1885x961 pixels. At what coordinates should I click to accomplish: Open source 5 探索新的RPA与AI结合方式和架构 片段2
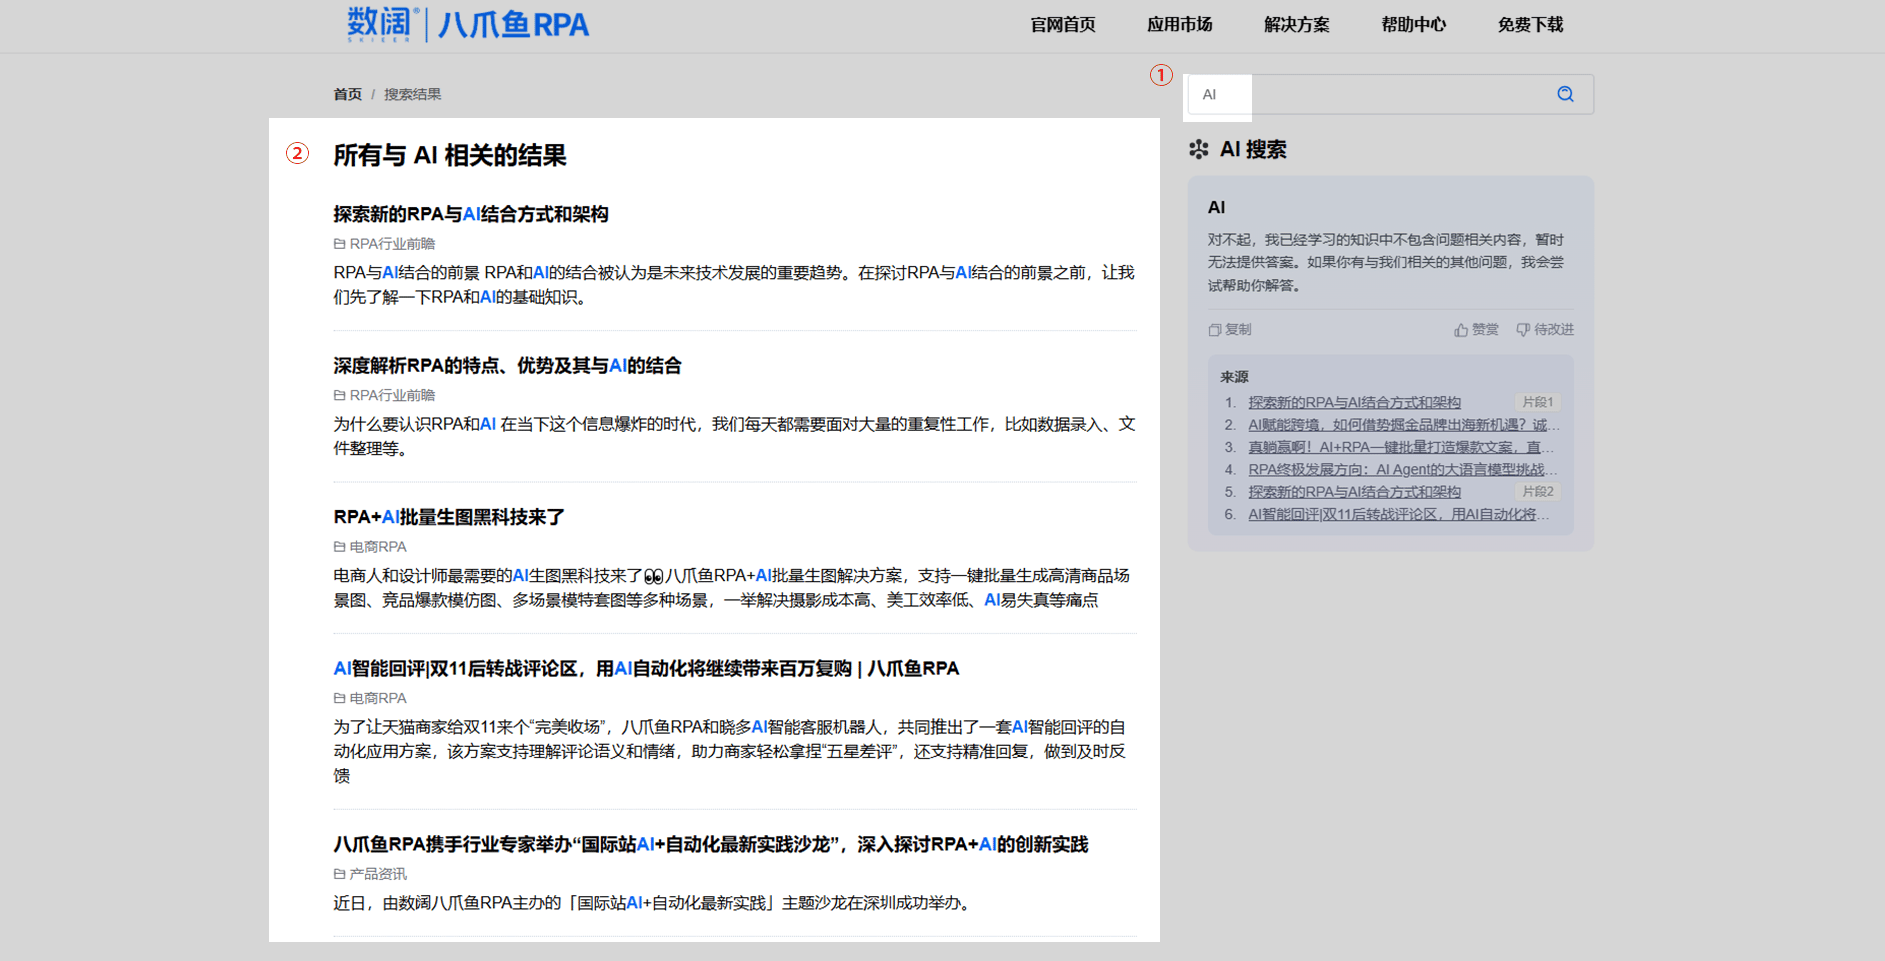[x=1354, y=492]
